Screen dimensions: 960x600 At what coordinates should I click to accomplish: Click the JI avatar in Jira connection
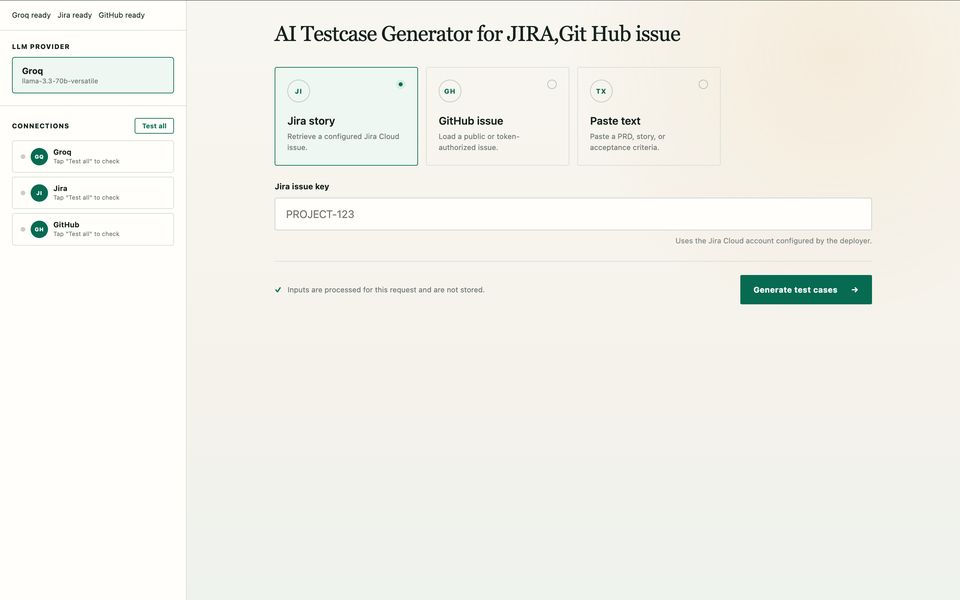[x=39, y=193]
